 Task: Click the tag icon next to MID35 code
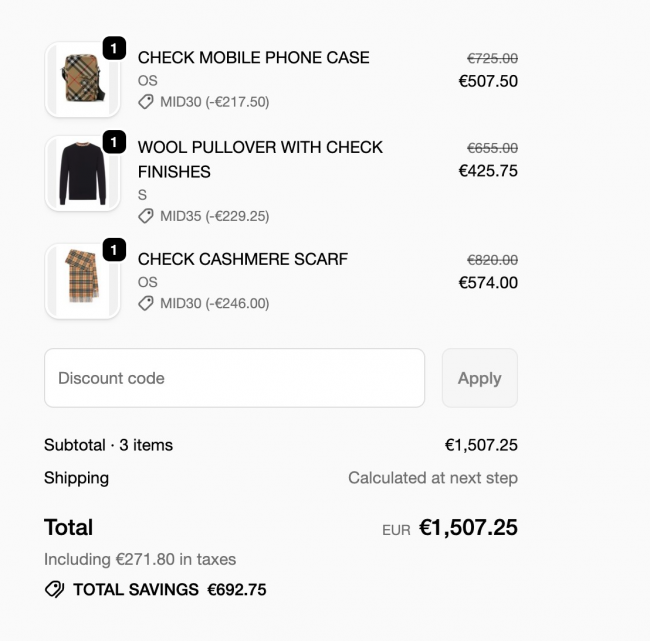click(x=146, y=216)
